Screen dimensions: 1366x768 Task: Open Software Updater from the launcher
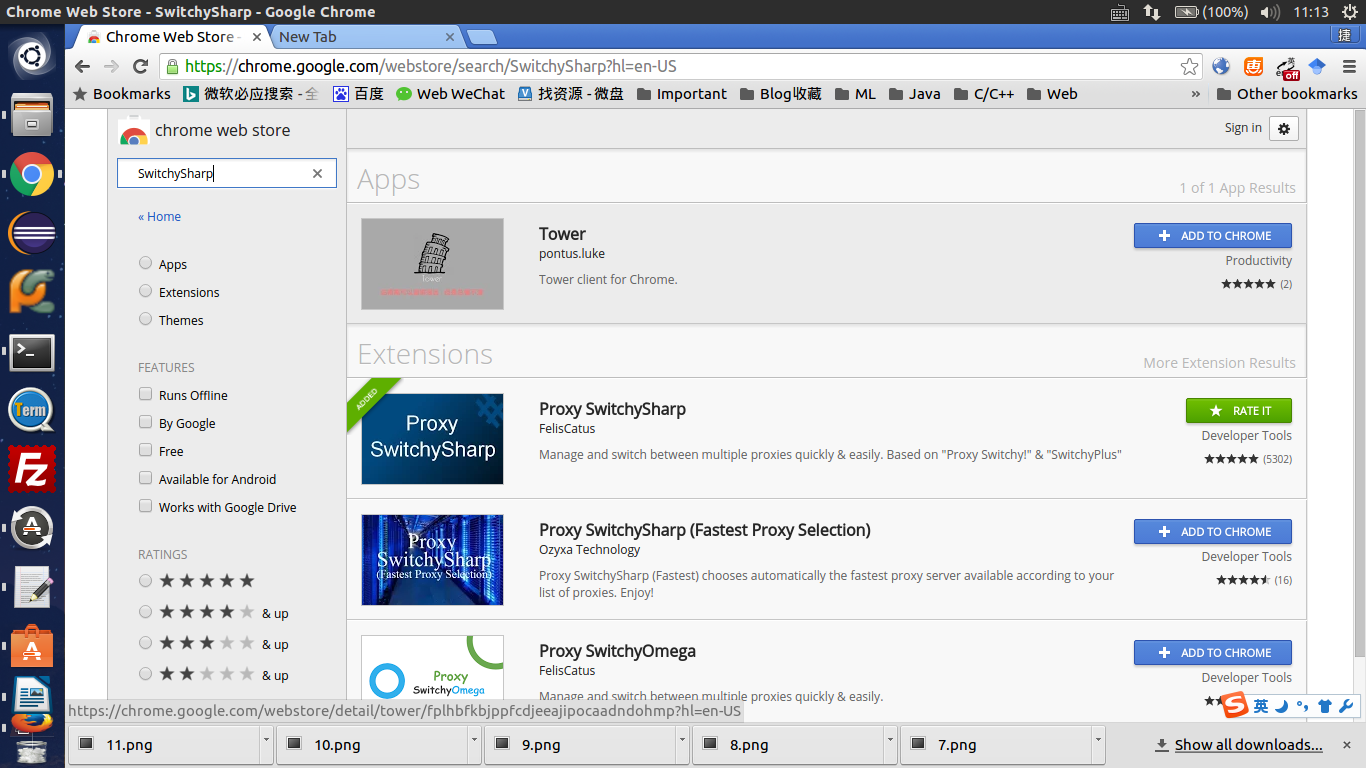point(32,528)
